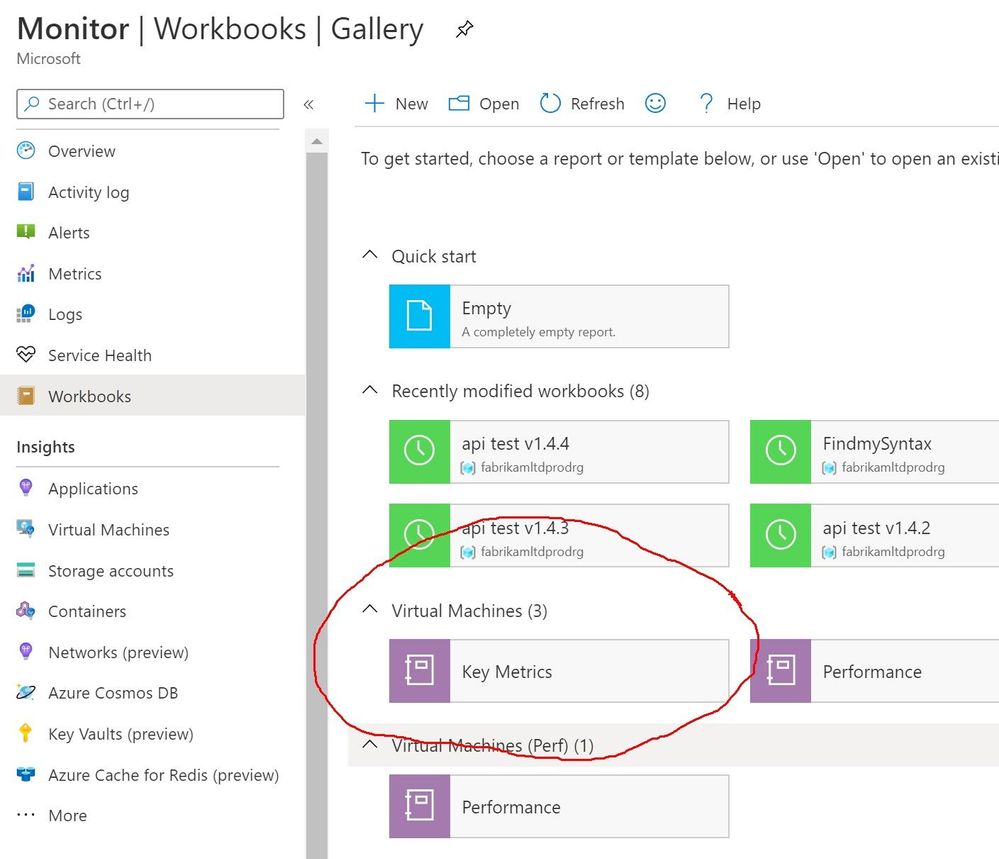Viewport: 999px width, 859px height.
Task: Click the Insights section heading
Action: click(45, 447)
